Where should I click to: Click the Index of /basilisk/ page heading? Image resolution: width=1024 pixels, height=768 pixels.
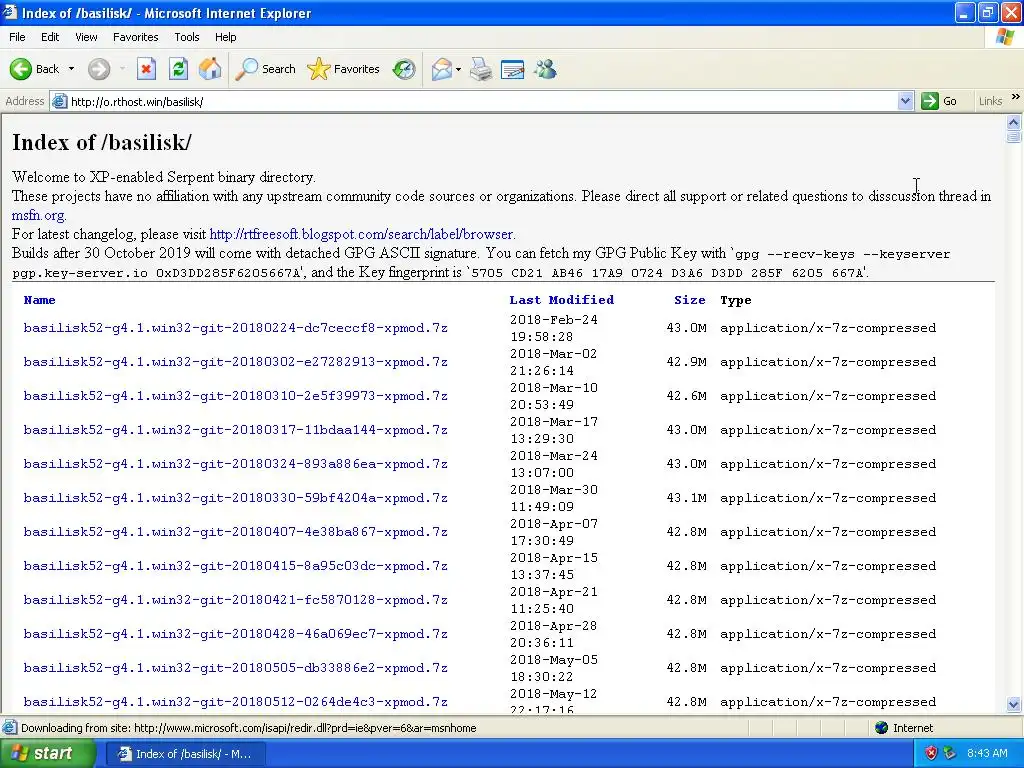pyautogui.click(x=102, y=142)
